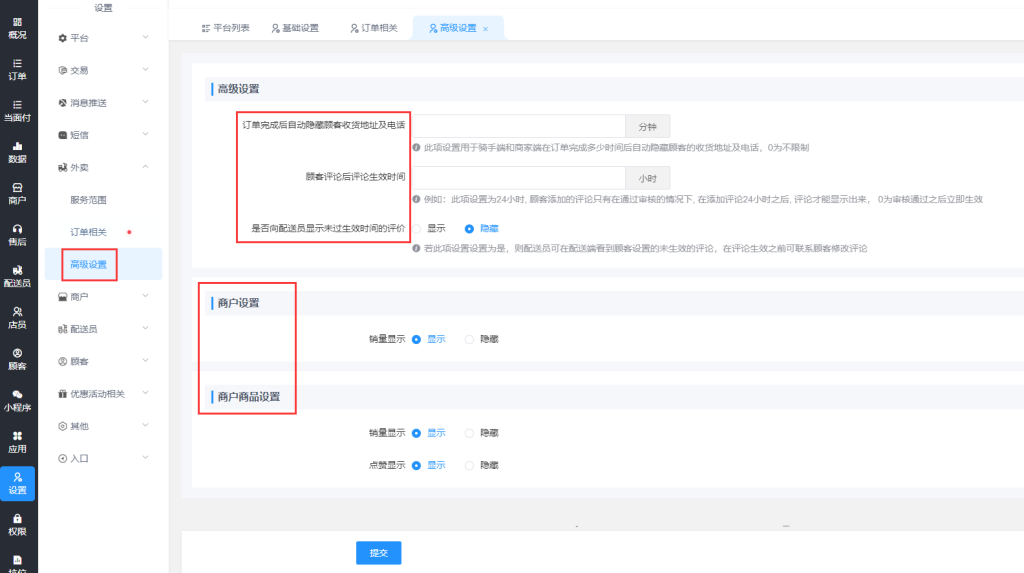This screenshot has height=573, width=1024.
Task: Select 隐藏 for 点赞显示 option
Action: [470, 465]
